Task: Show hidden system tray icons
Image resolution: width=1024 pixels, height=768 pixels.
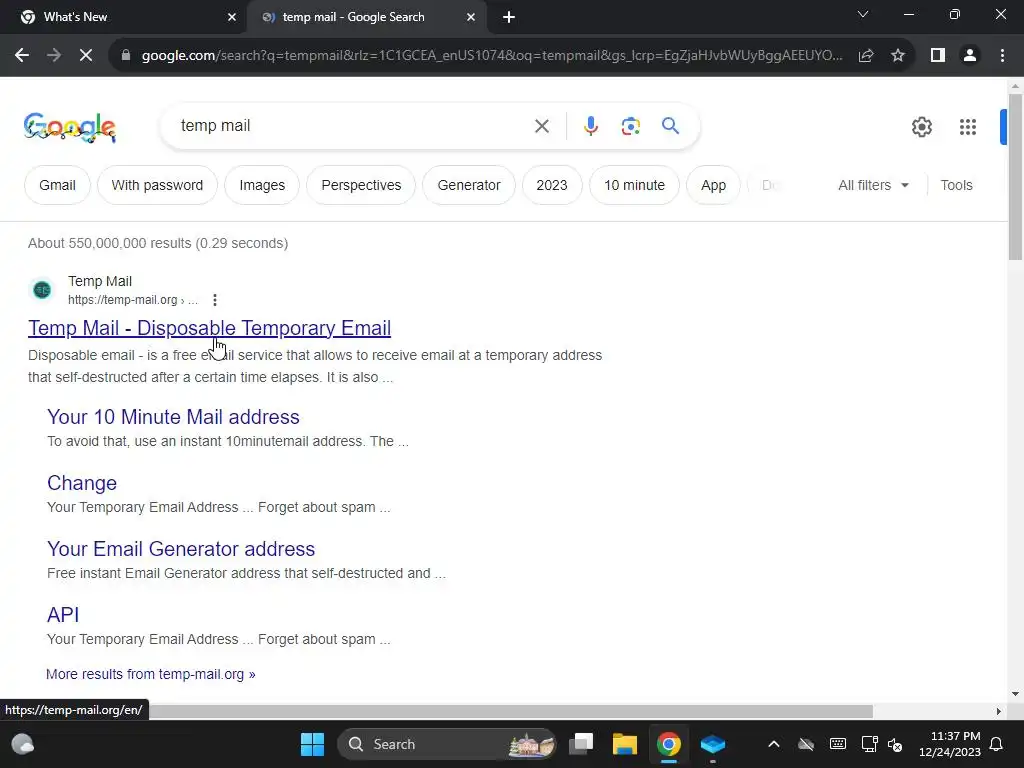Action: tap(773, 744)
